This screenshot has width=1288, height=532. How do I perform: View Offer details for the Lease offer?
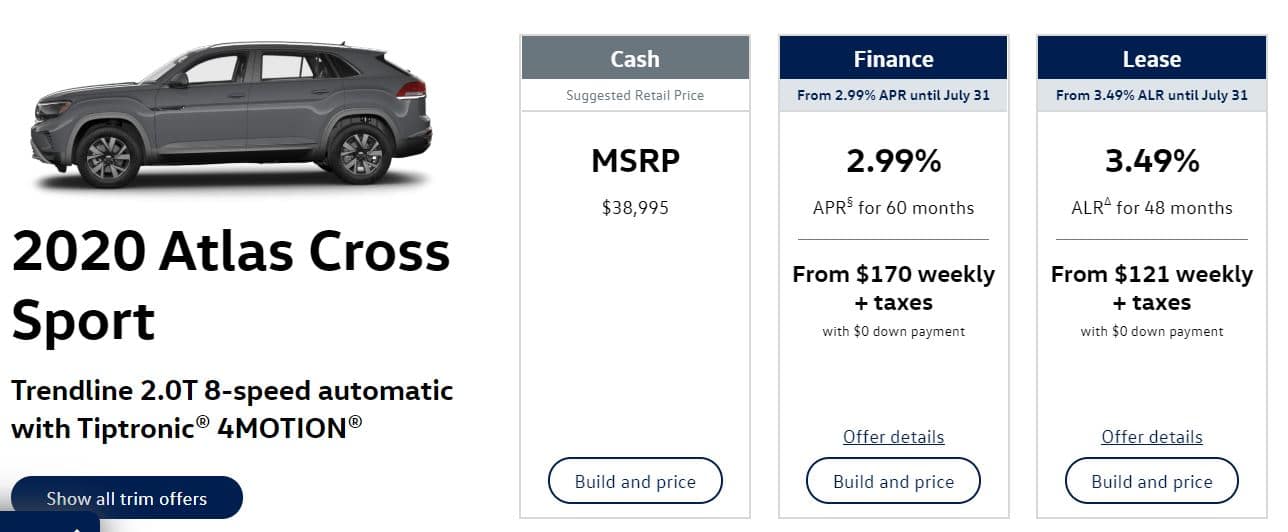pos(1152,437)
